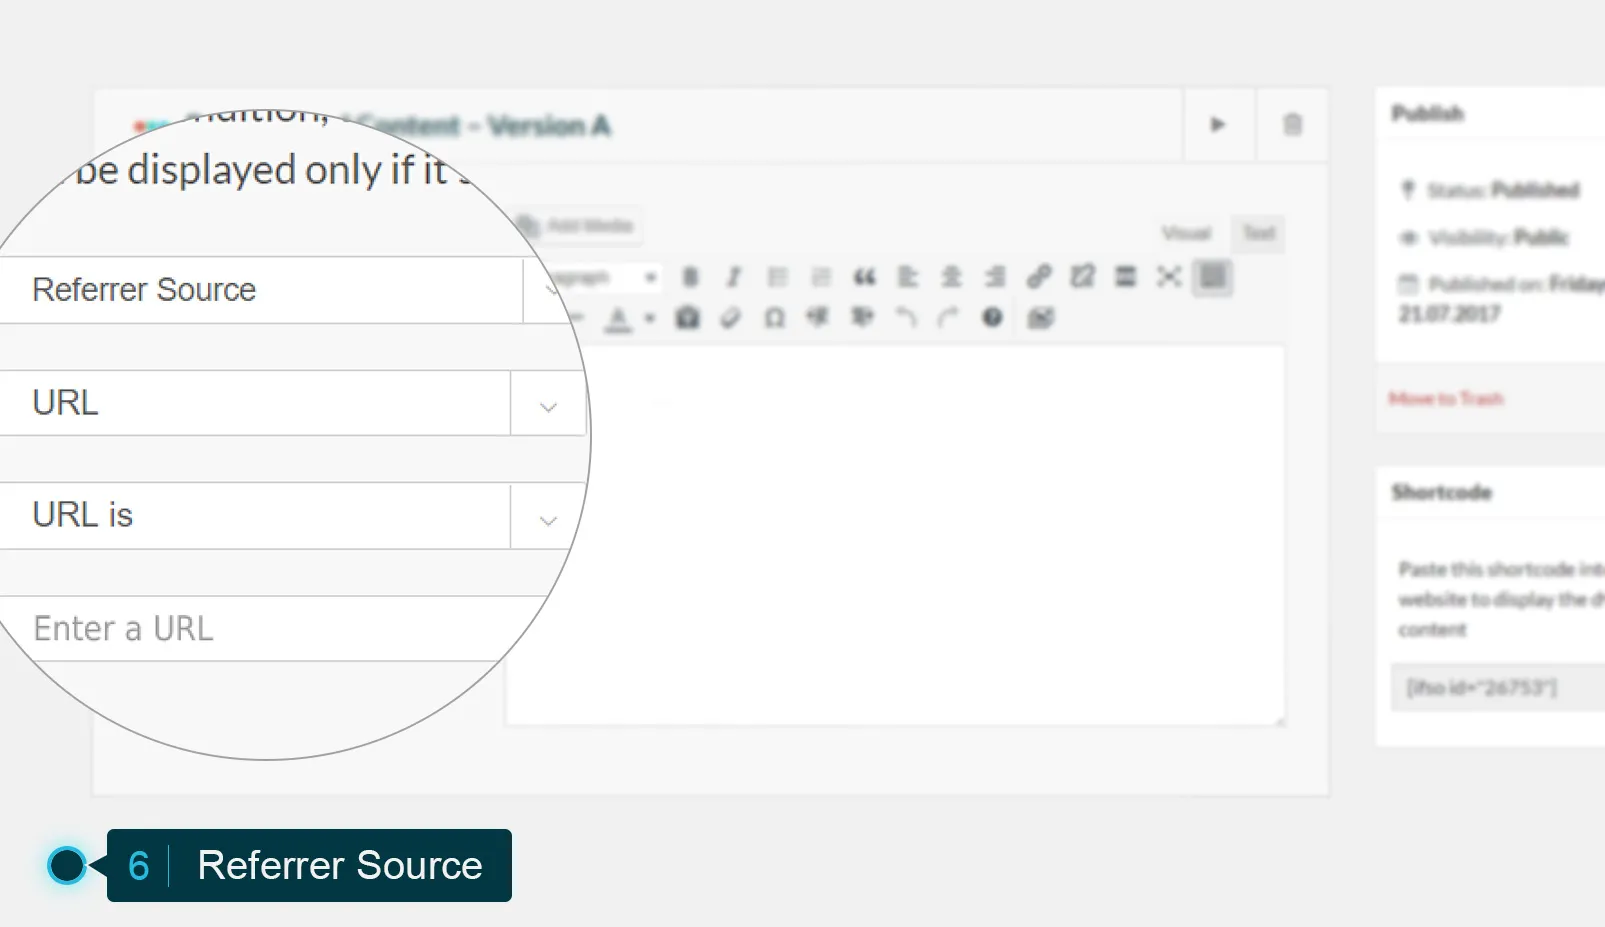The width and height of the screenshot is (1605, 927).
Task: Redo the last editor action
Action: pyautogui.click(x=946, y=318)
